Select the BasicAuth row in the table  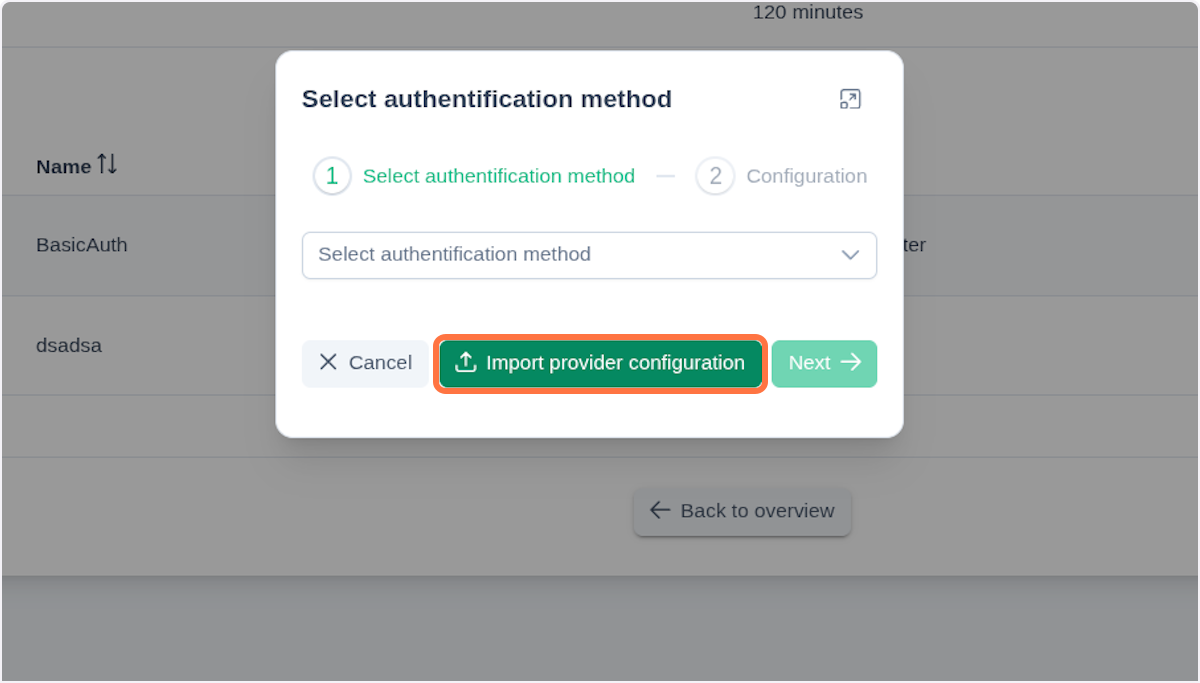[x=82, y=245]
